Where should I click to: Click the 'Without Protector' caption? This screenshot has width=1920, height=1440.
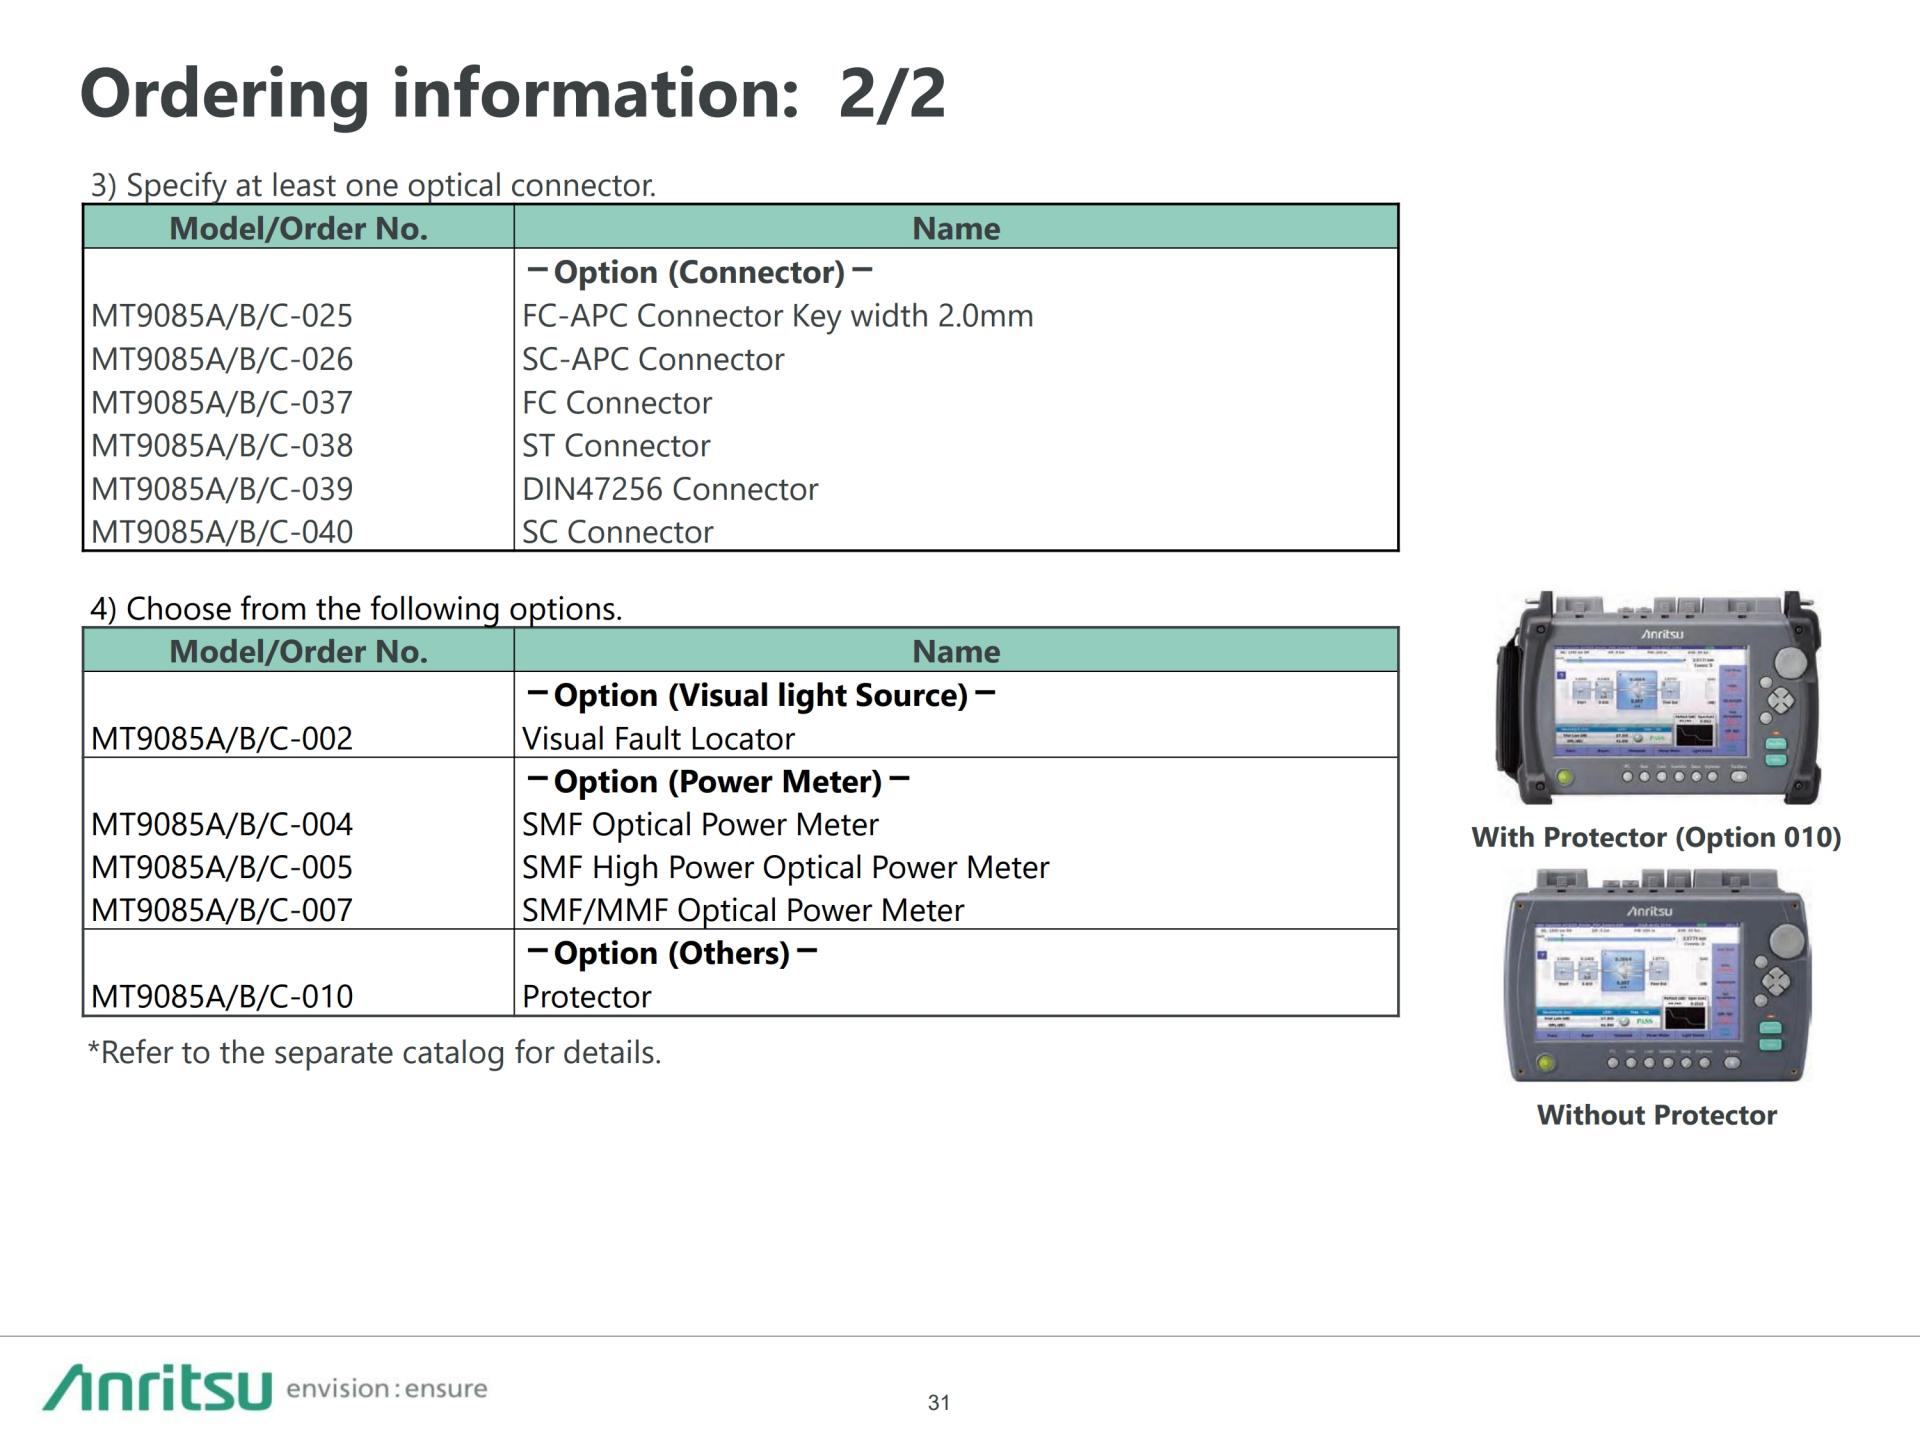[1656, 1115]
